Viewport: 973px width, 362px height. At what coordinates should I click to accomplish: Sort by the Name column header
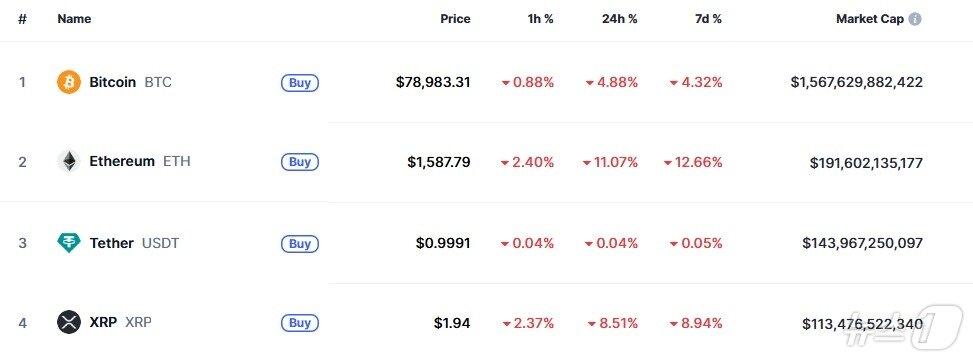coord(74,19)
